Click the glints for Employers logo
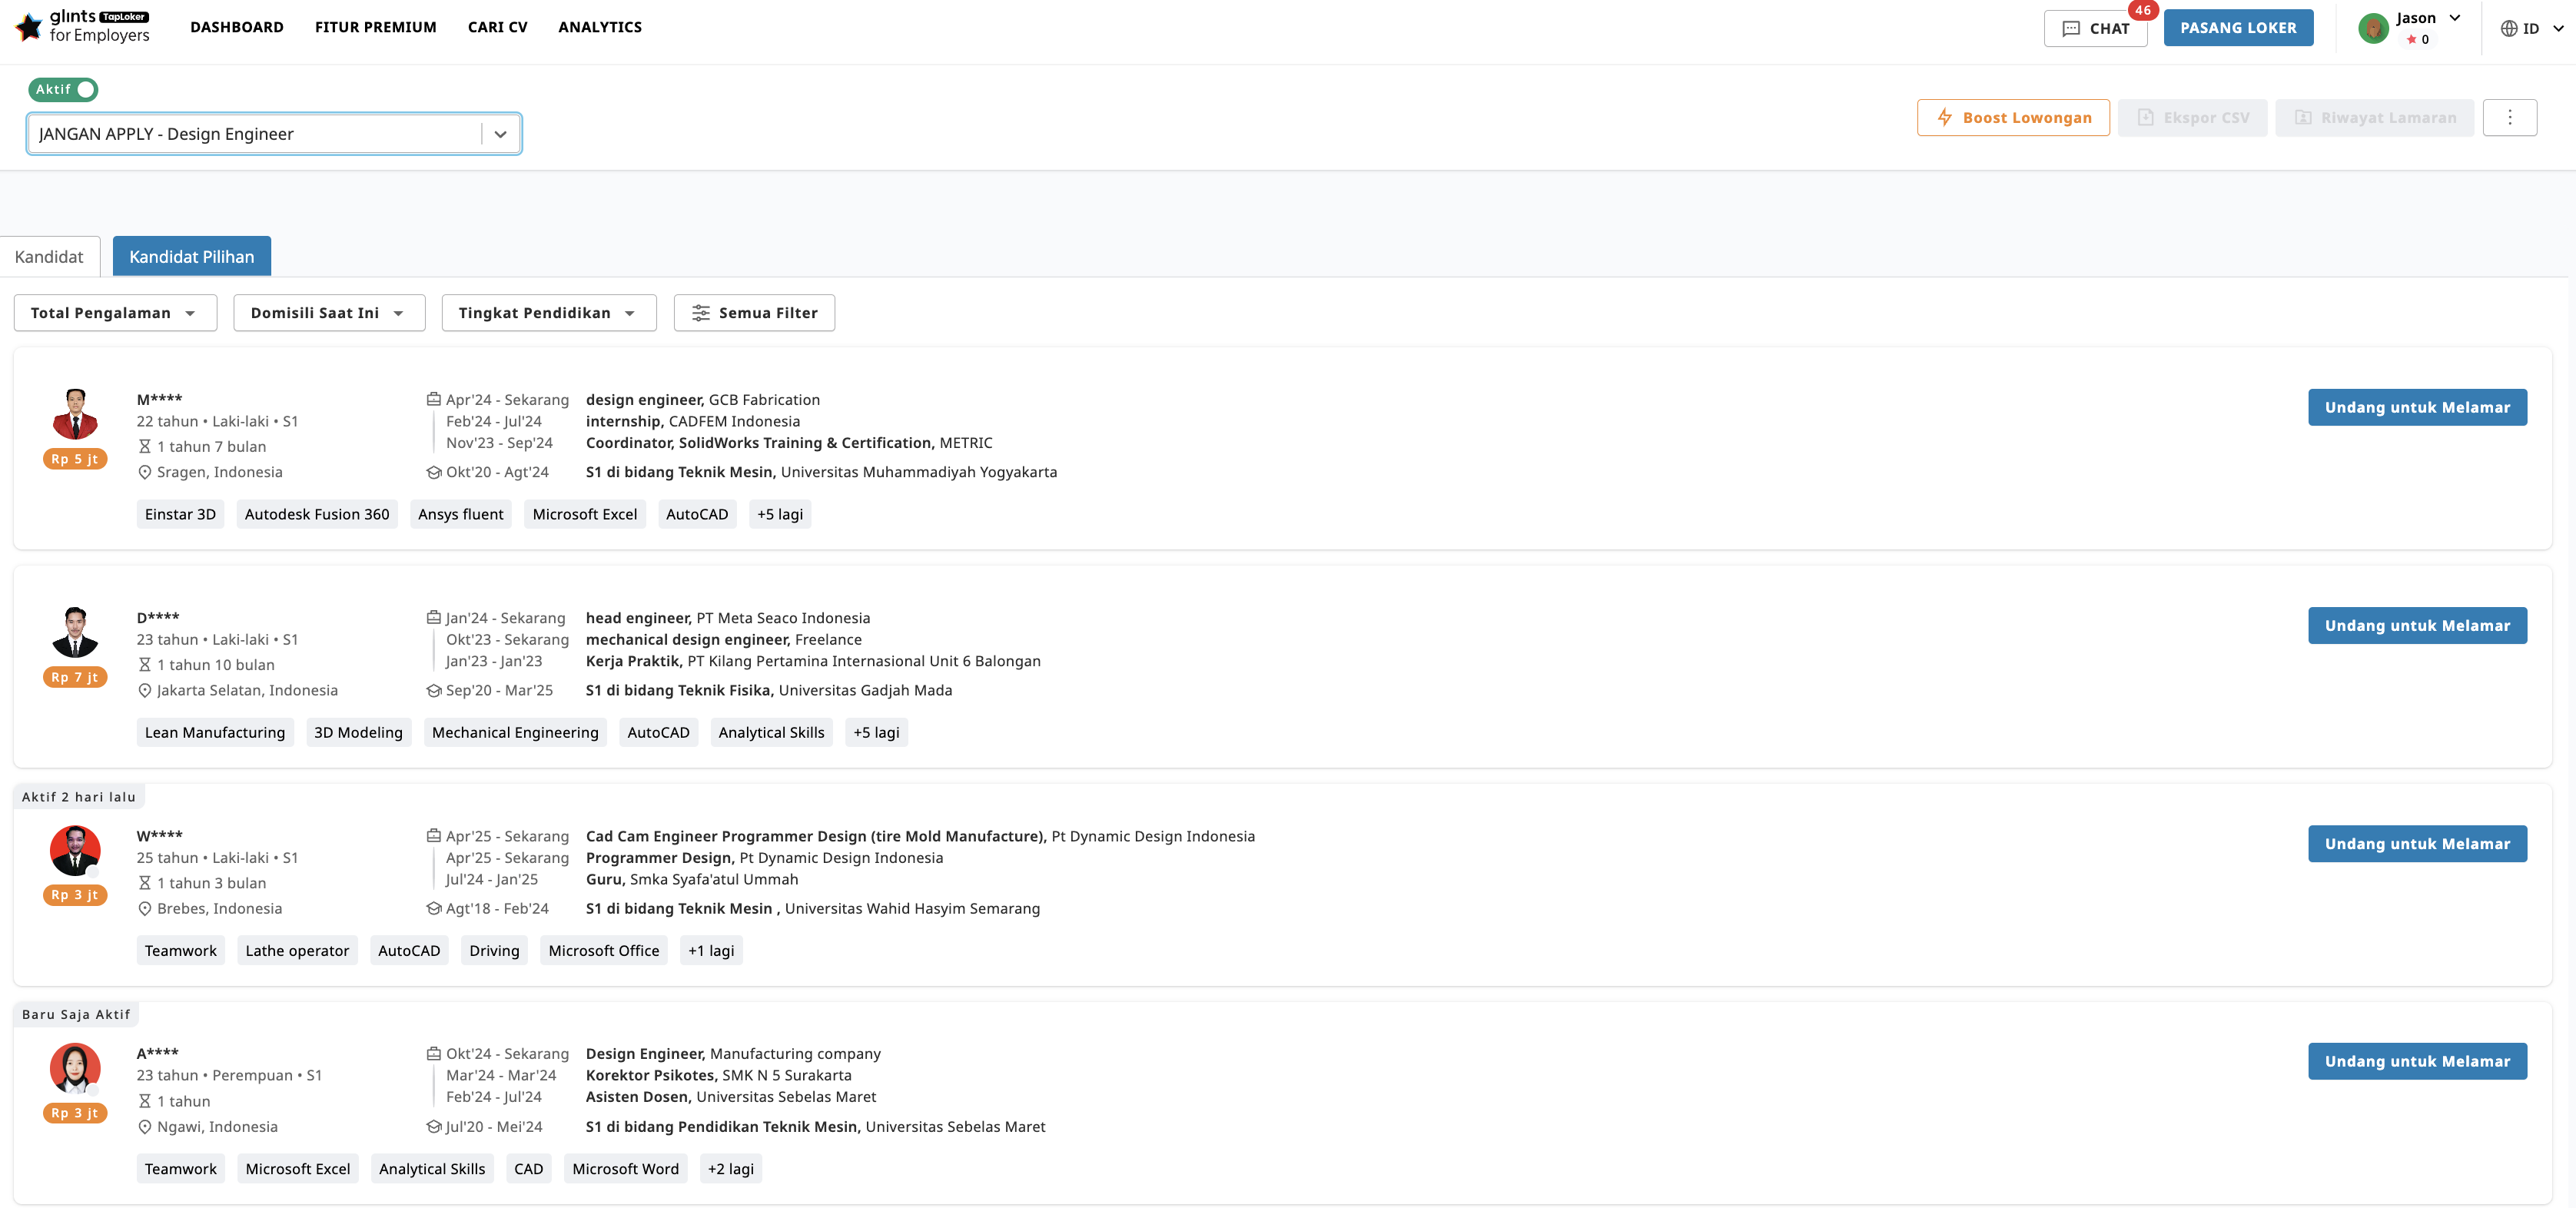 click(84, 27)
